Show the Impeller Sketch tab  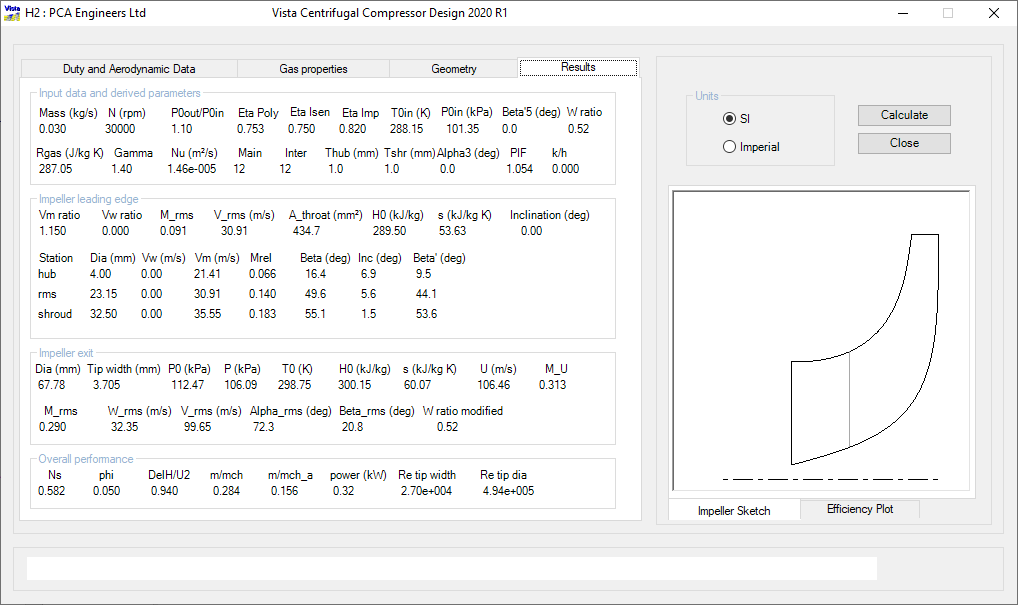click(x=734, y=510)
